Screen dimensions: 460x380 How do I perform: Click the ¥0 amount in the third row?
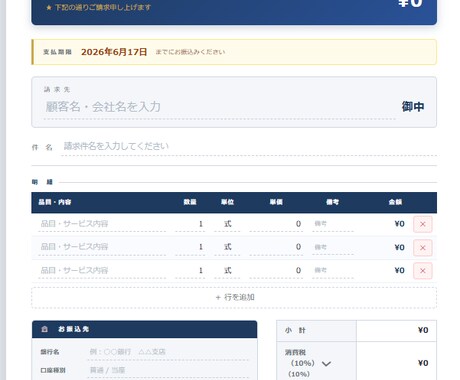pyautogui.click(x=399, y=270)
